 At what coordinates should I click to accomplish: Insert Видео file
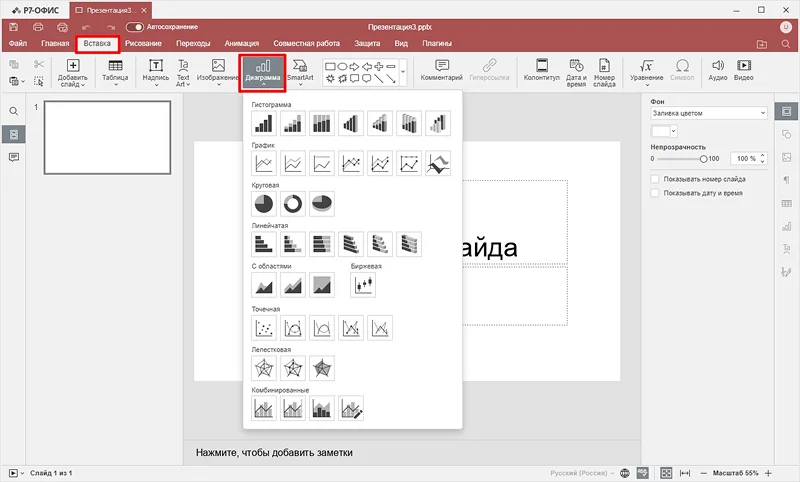pyautogui.click(x=743, y=70)
